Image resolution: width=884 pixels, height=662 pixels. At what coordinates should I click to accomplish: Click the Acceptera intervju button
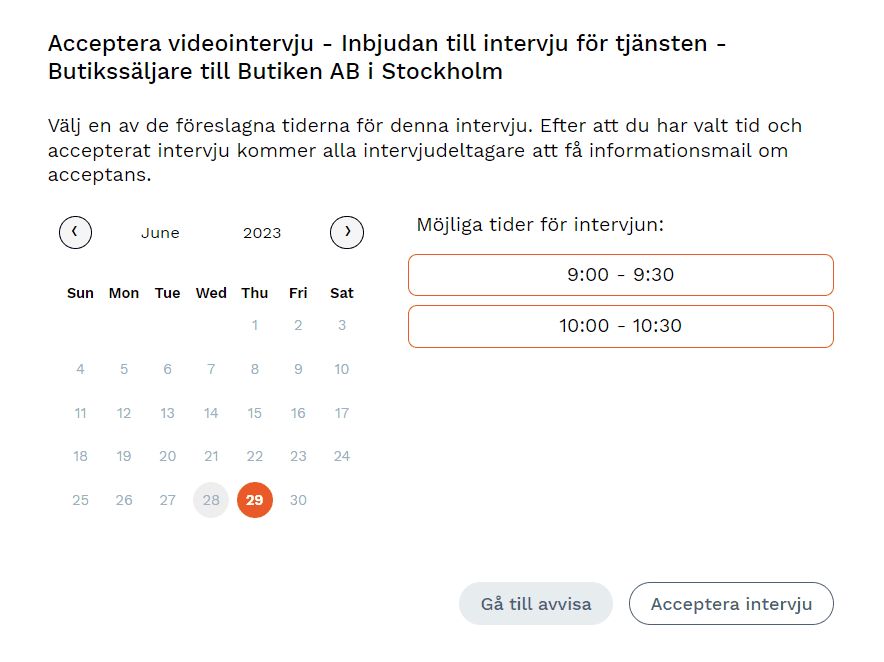click(731, 604)
